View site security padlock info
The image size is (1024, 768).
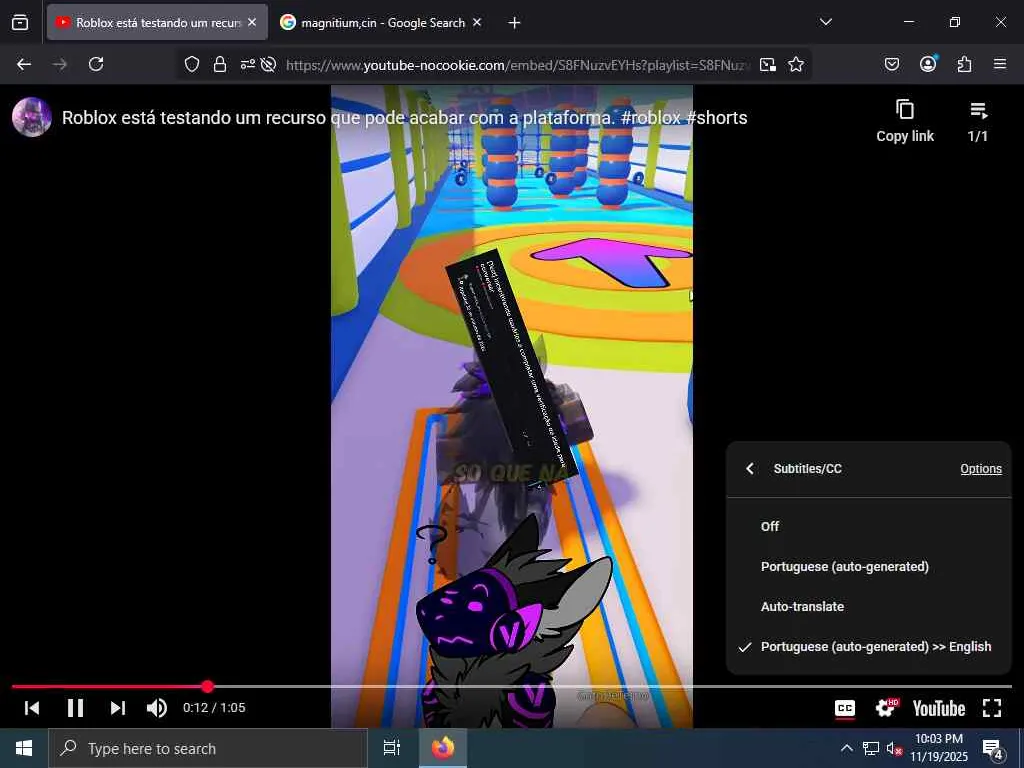[x=220, y=64]
